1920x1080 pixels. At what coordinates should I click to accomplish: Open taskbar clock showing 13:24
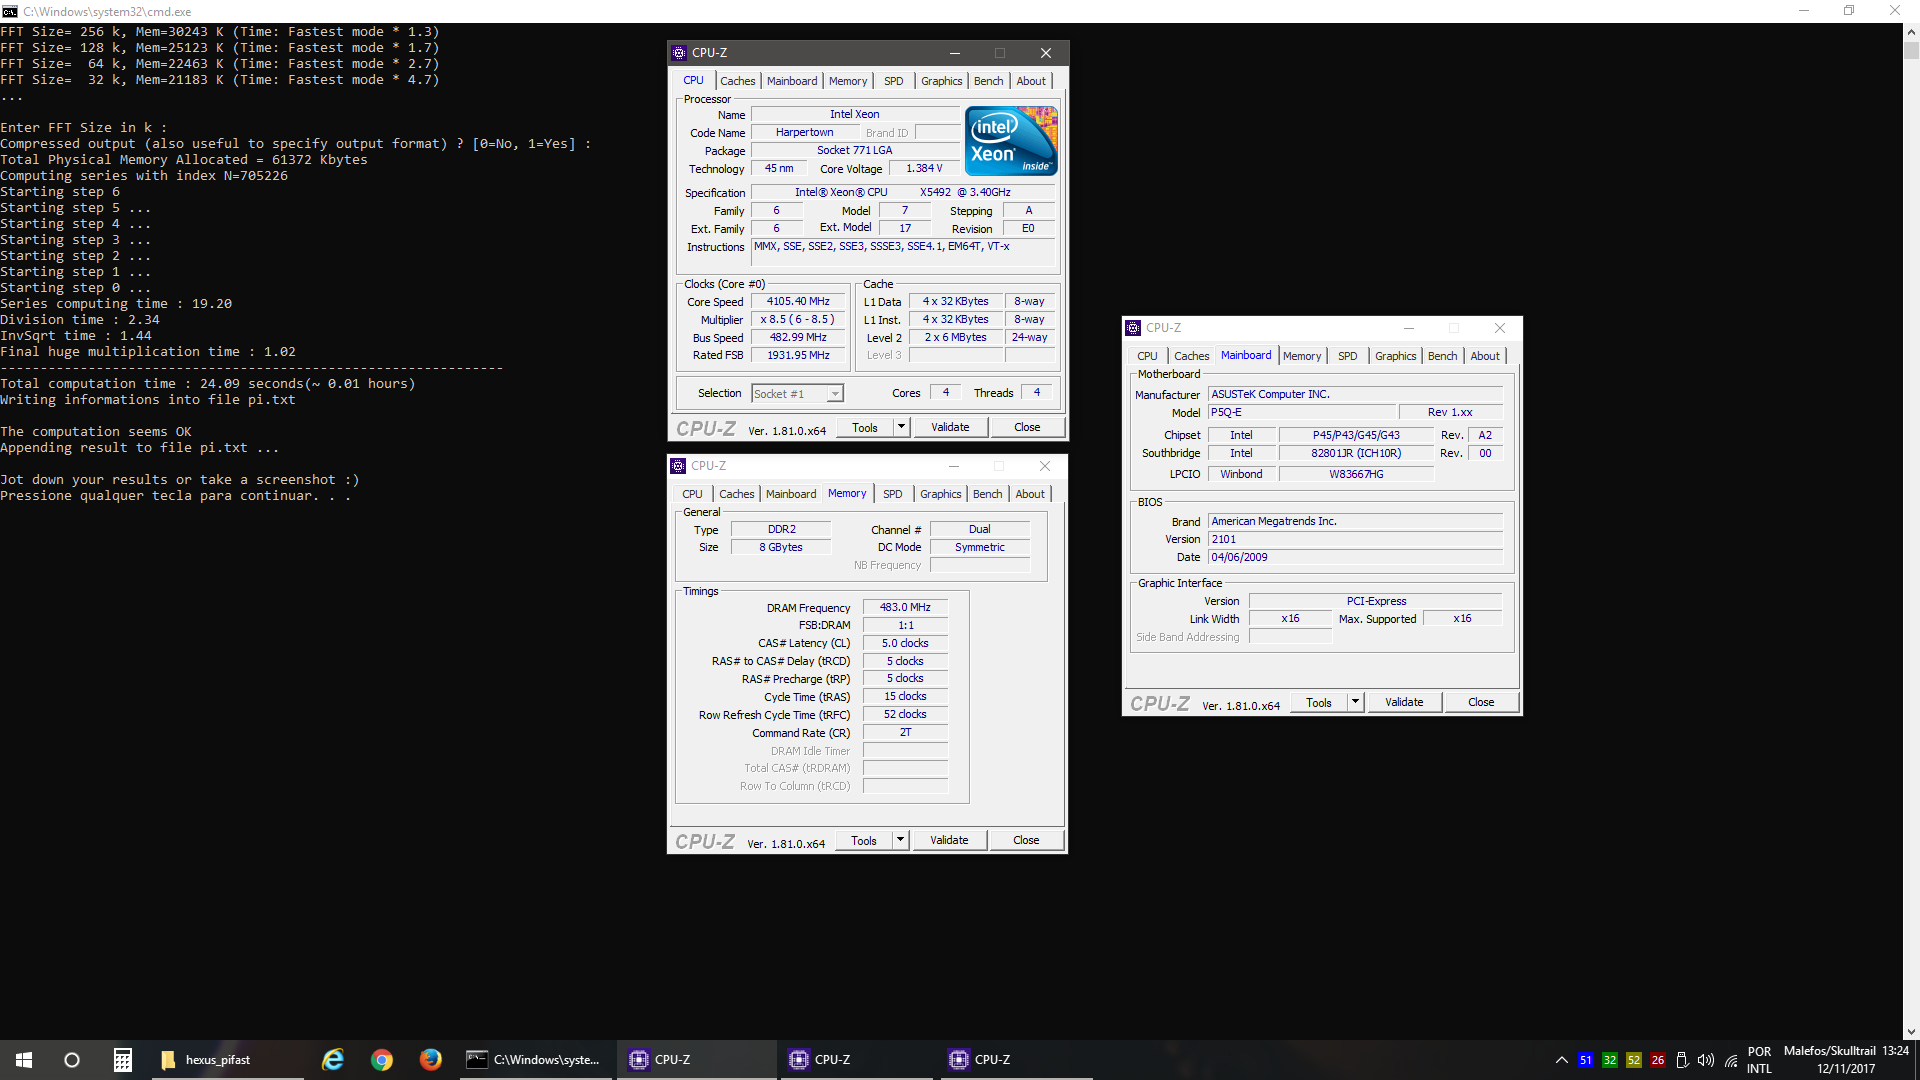[1895, 1051]
